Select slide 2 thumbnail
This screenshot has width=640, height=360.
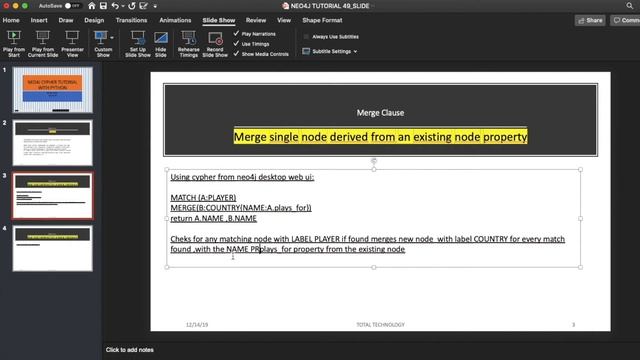pyautogui.click(x=52, y=142)
